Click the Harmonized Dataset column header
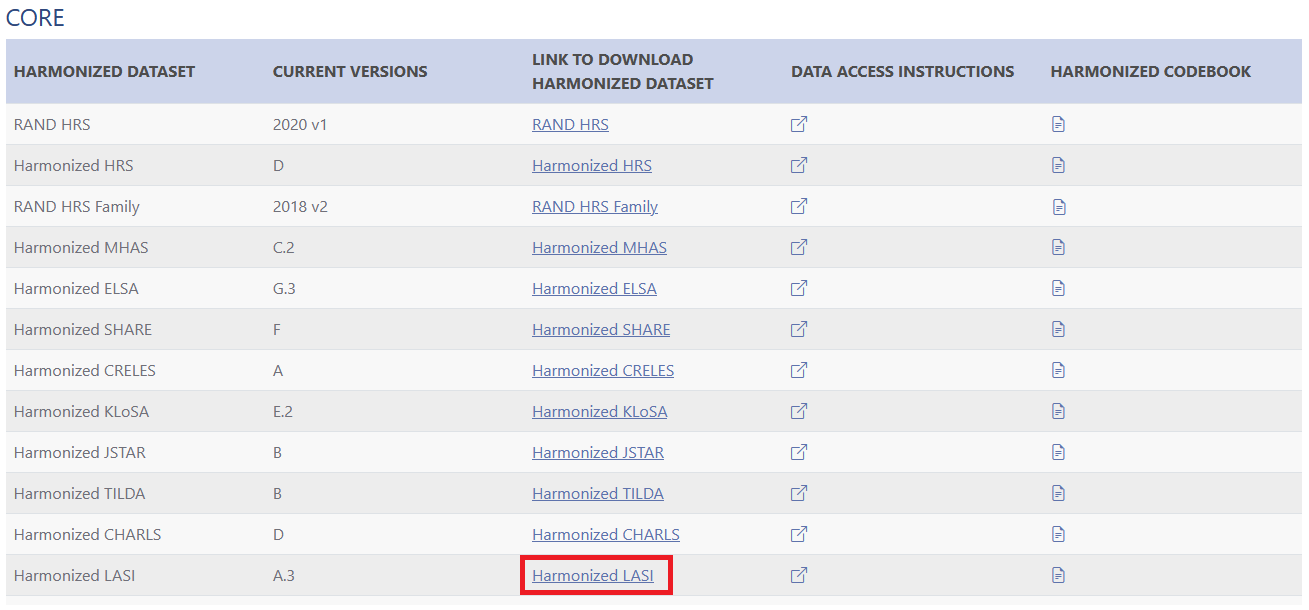The image size is (1309, 610). [104, 72]
